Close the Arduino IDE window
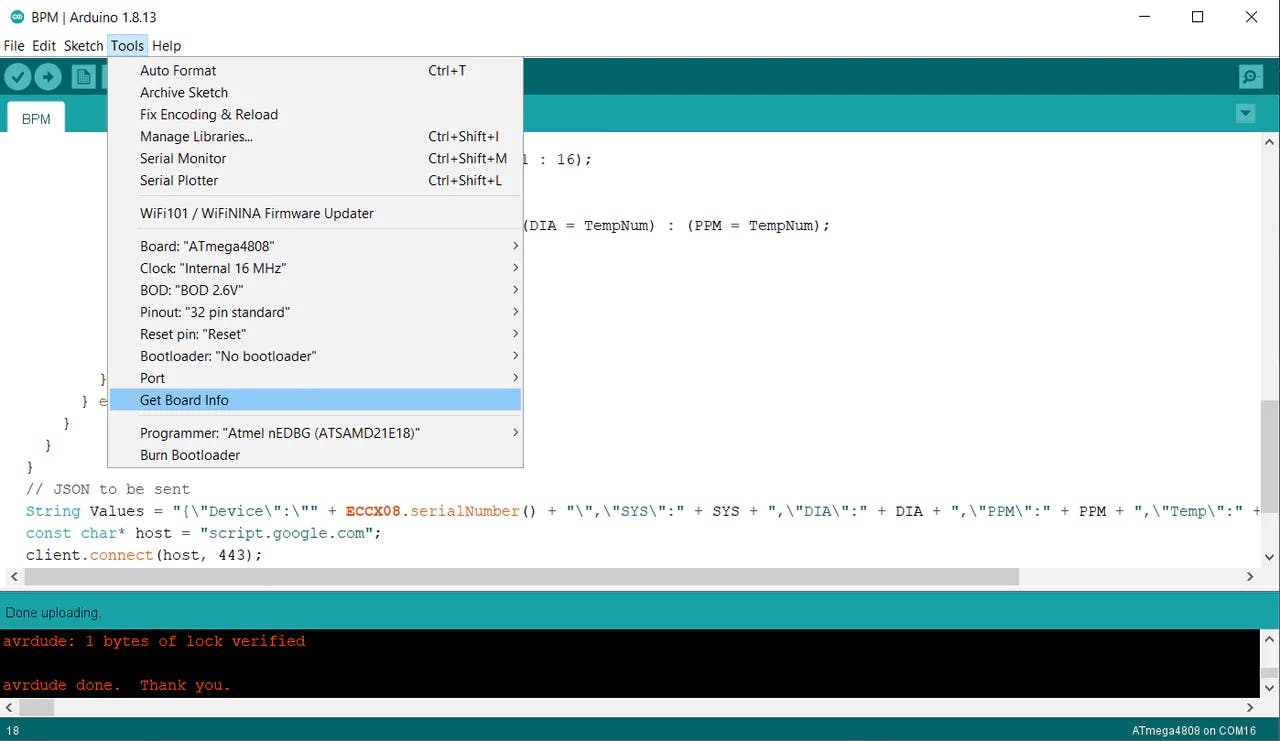Screen dimensions: 1280x741 [1251, 17]
